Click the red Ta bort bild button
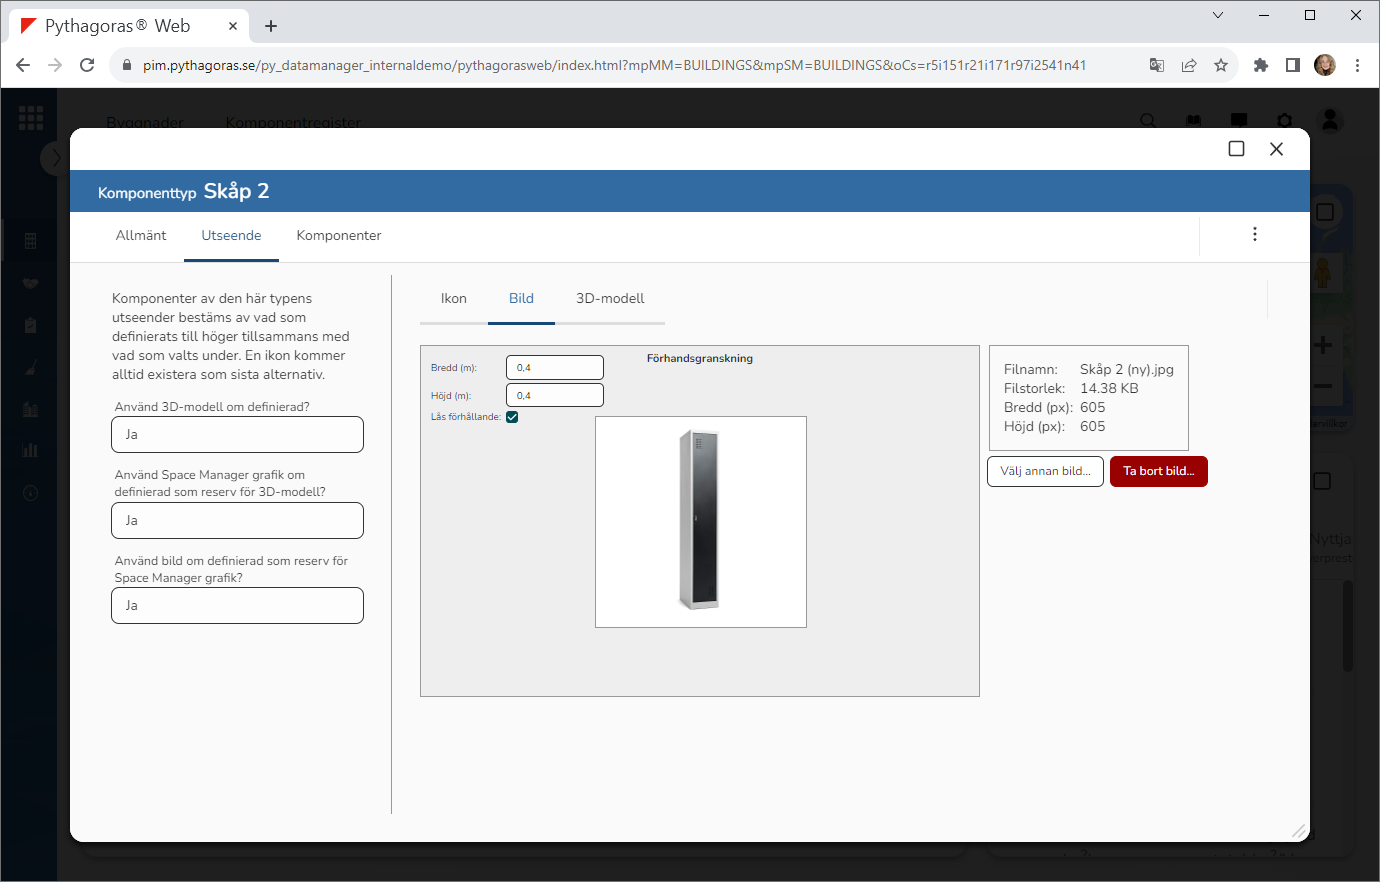 [x=1158, y=471]
